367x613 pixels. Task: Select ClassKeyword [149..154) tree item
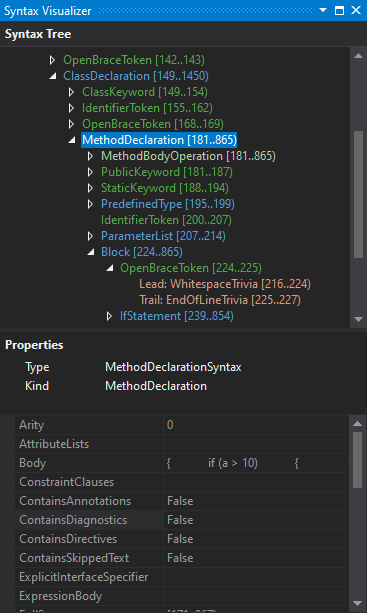pos(145,92)
